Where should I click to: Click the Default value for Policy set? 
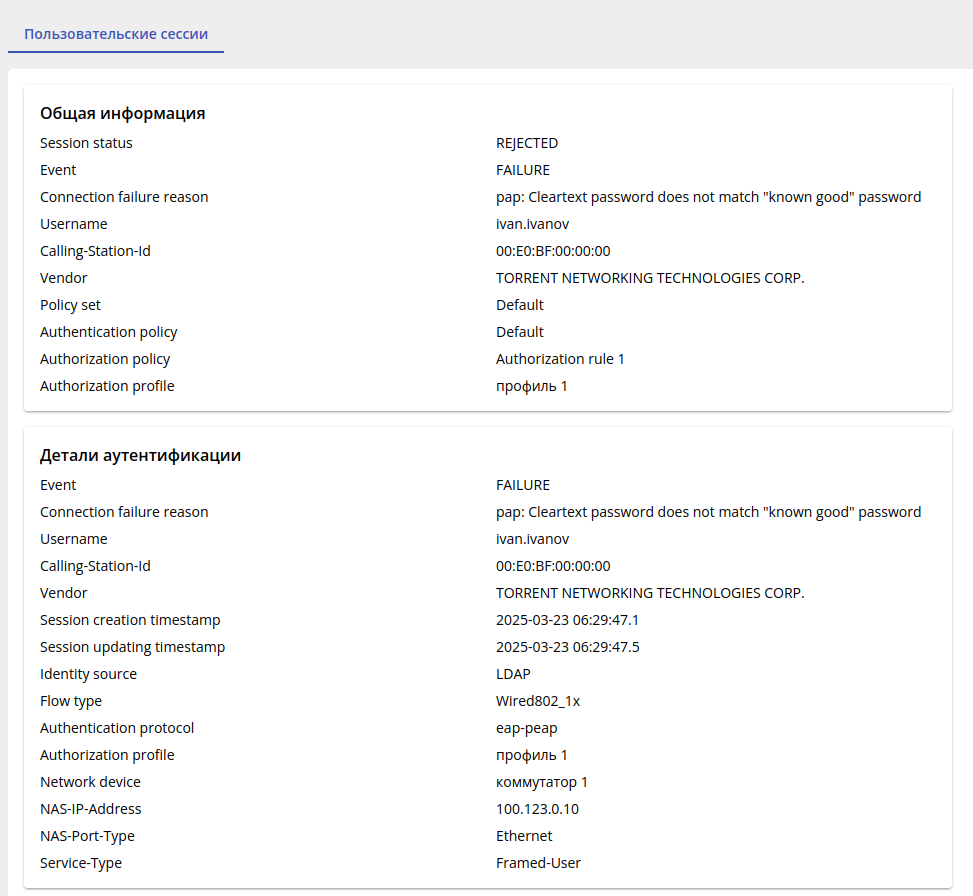(520, 305)
